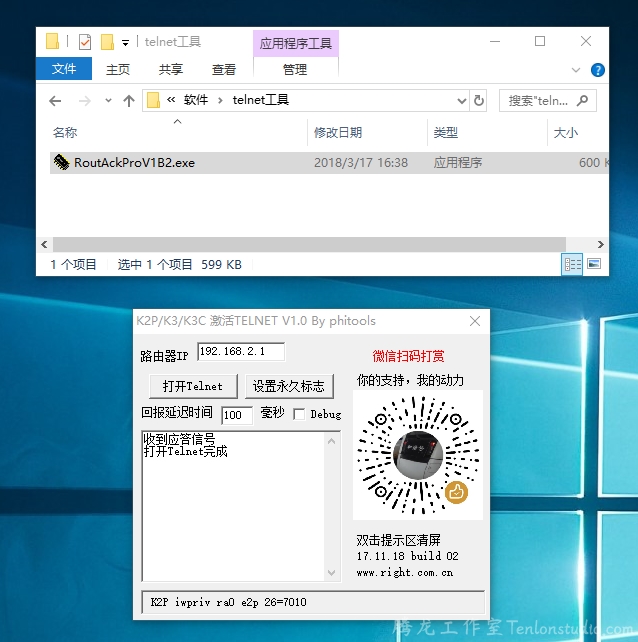This screenshot has height=642, width=638.
Task: Go back using the back arrow
Action: click(x=55, y=101)
